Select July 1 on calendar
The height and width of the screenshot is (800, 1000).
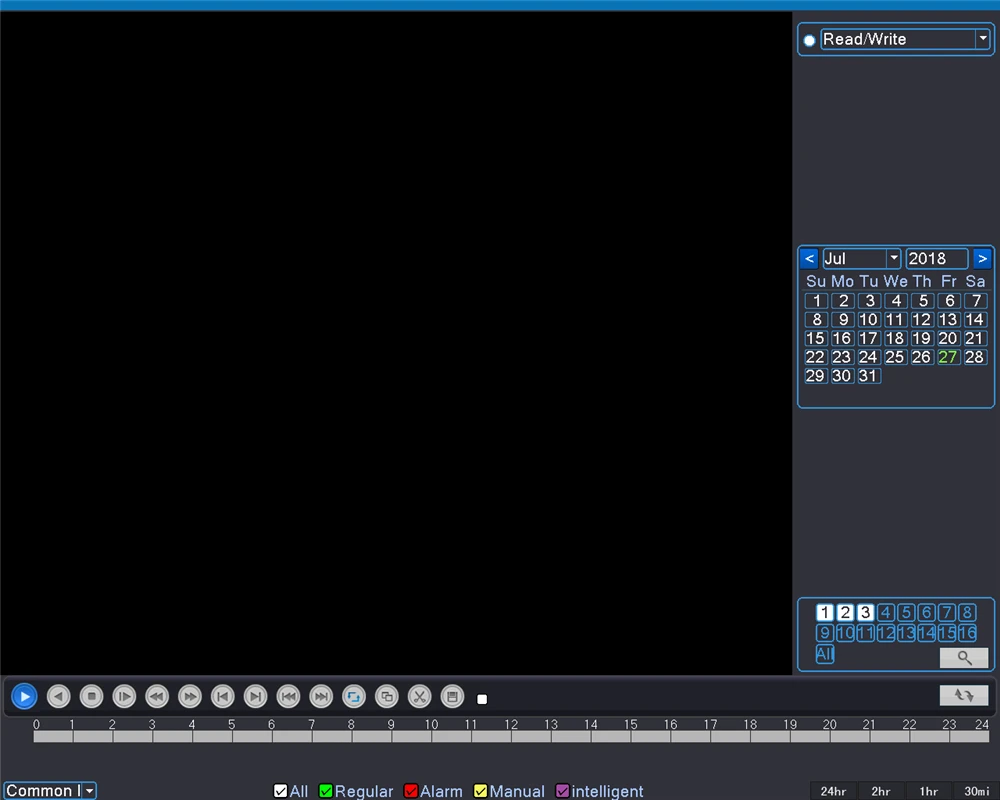coord(816,300)
